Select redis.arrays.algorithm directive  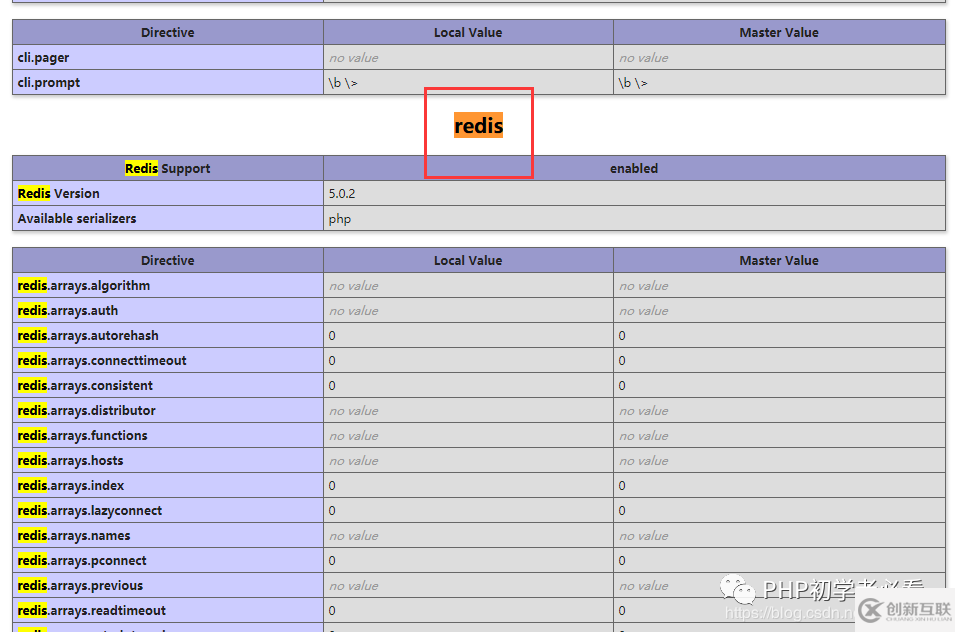167,285
